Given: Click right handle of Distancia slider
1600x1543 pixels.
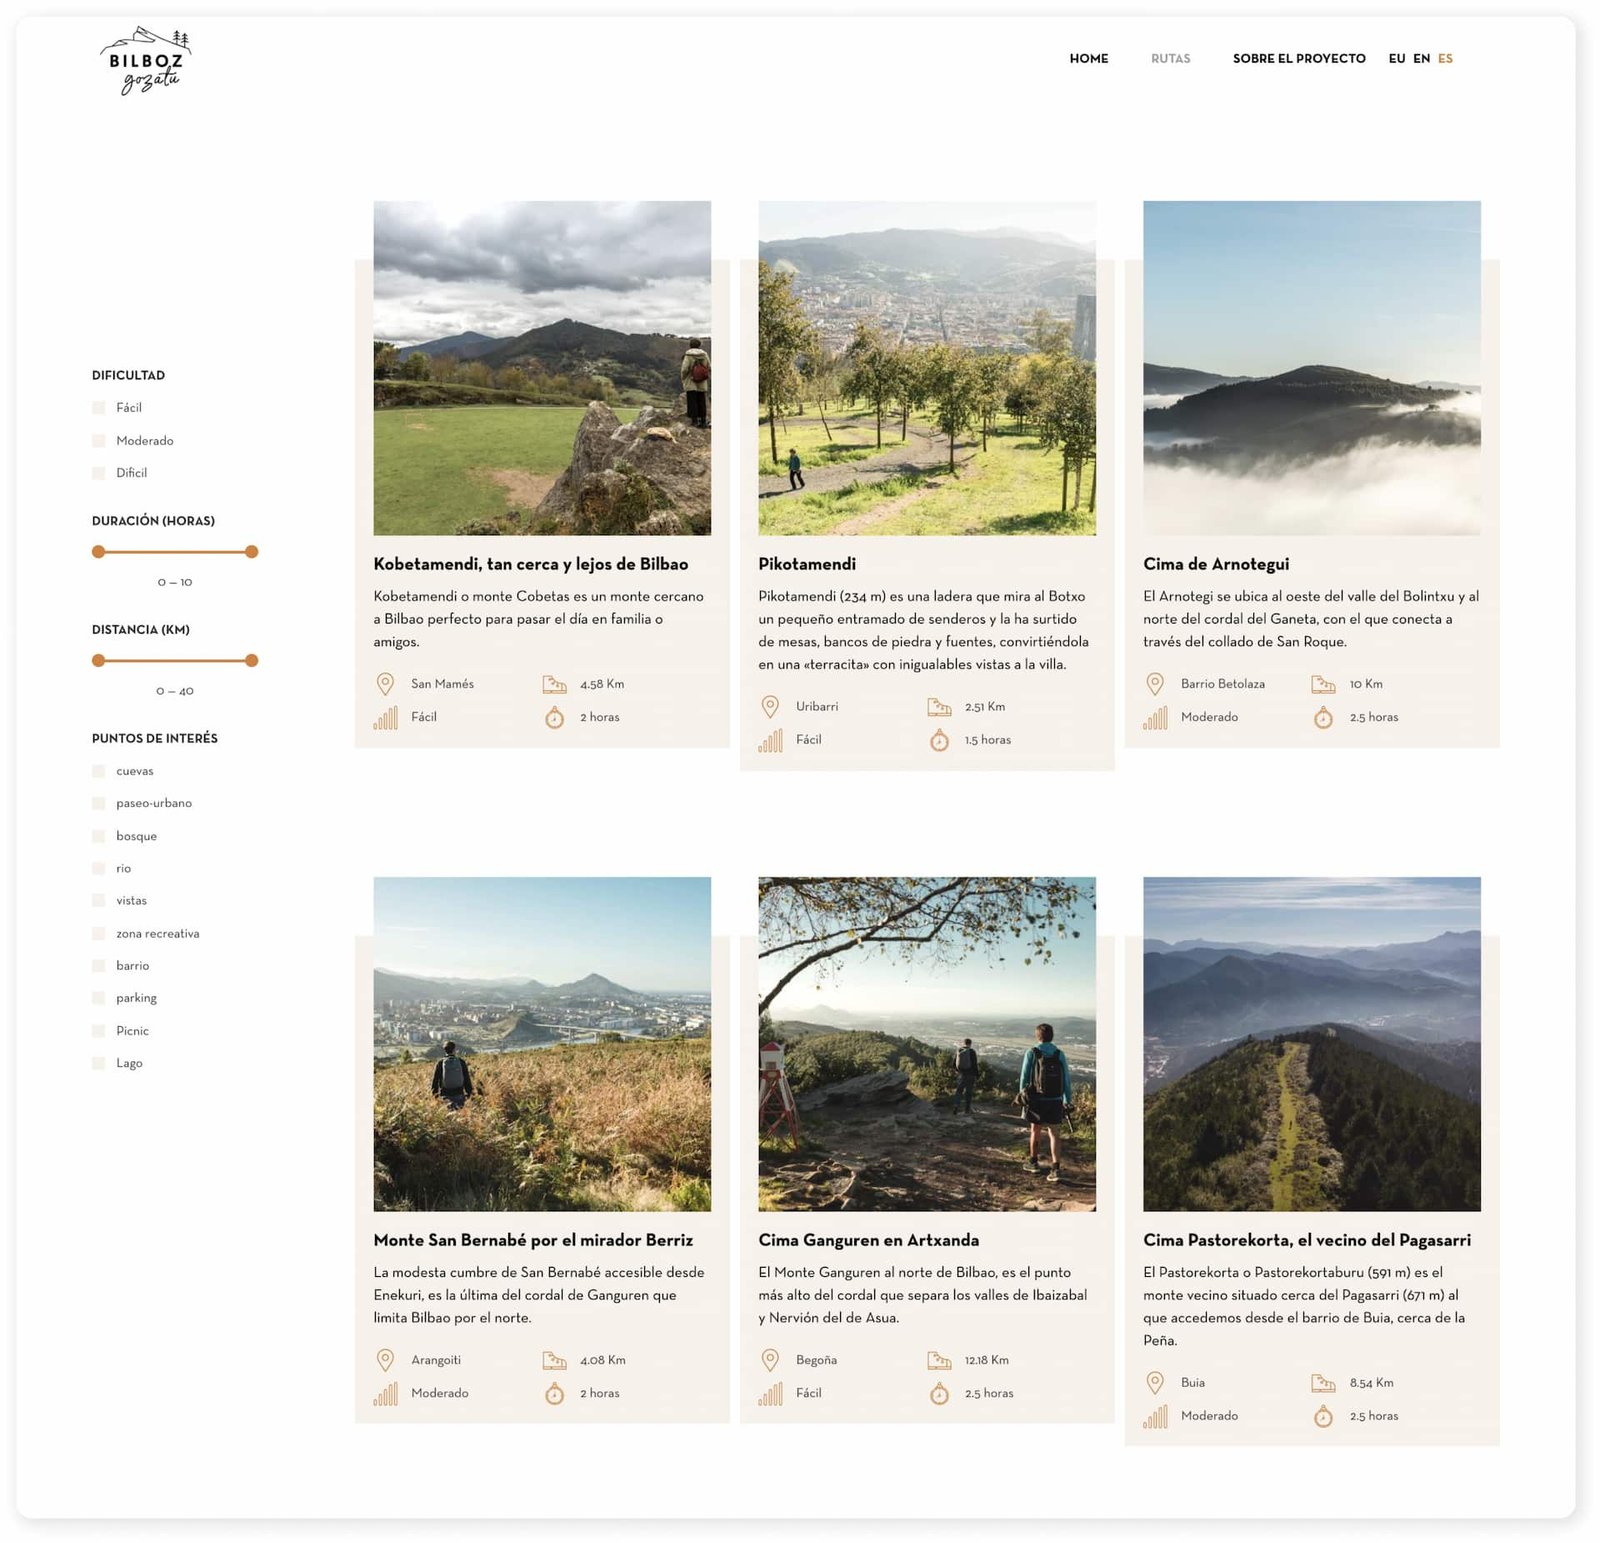Looking at the screenshot, I should 252,661.
